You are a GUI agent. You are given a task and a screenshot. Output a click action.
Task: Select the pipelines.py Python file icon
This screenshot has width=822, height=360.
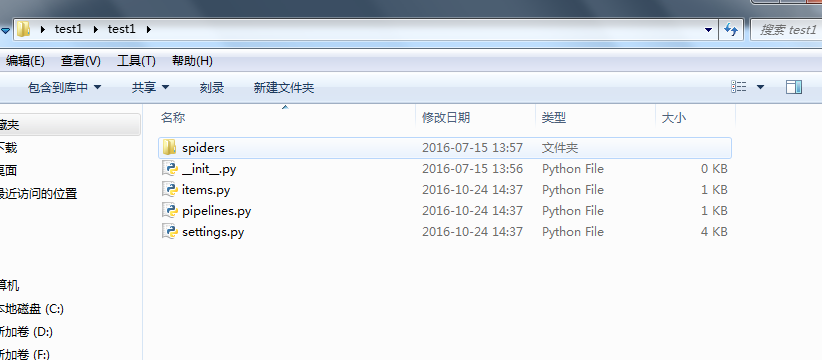[x=169, y=211]
